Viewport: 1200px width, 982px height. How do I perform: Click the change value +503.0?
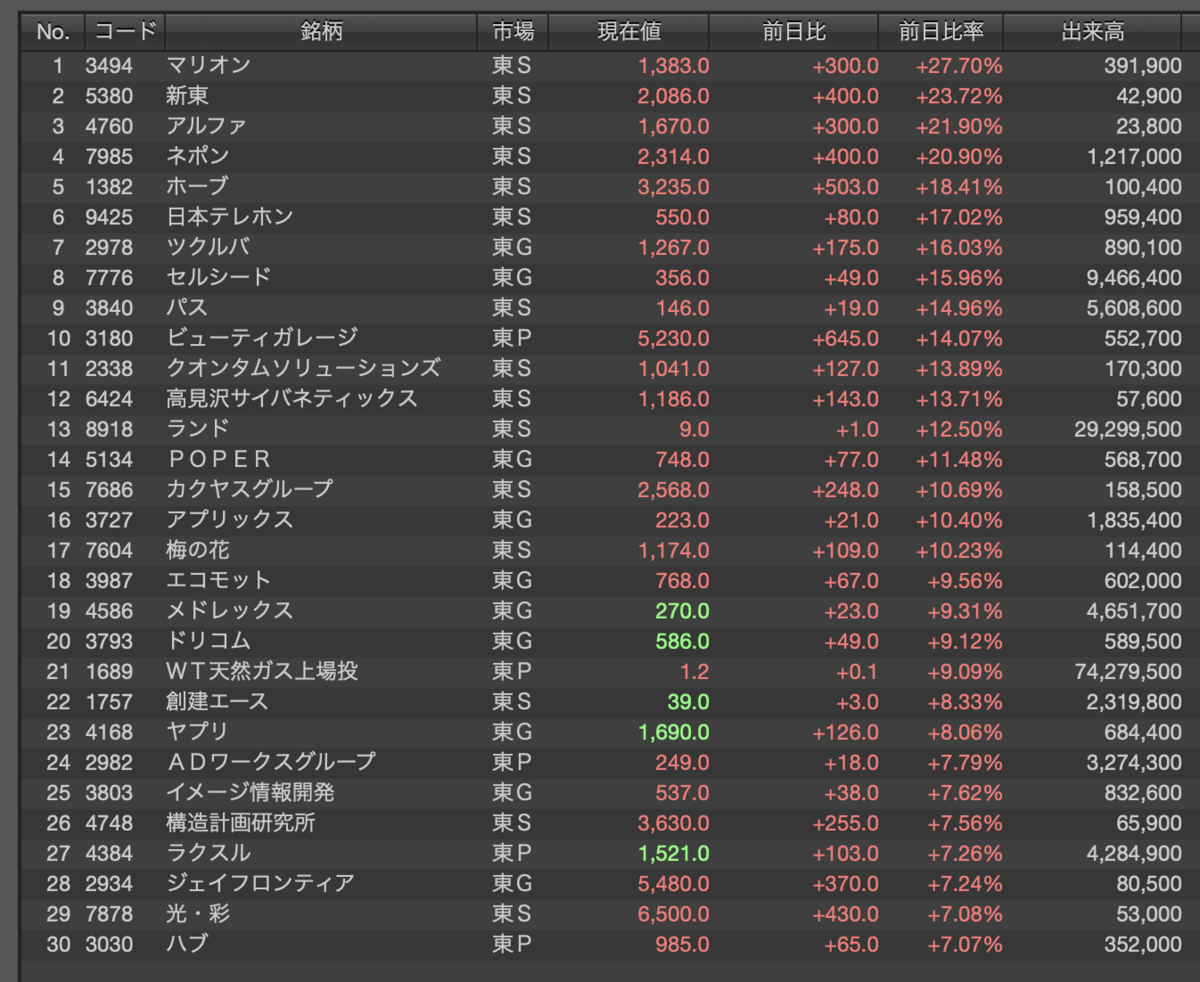(846, 187)
